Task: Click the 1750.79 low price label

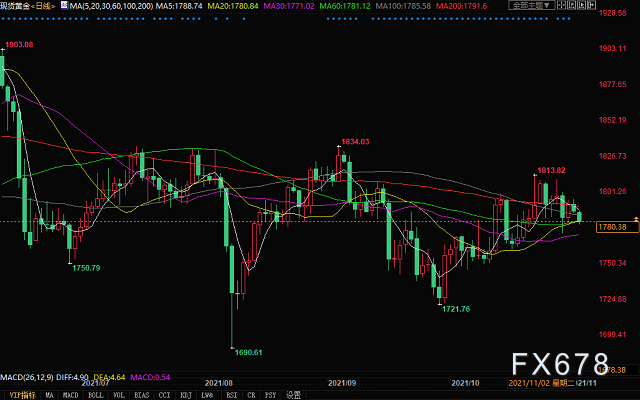Action: click(x=86, y=268)
